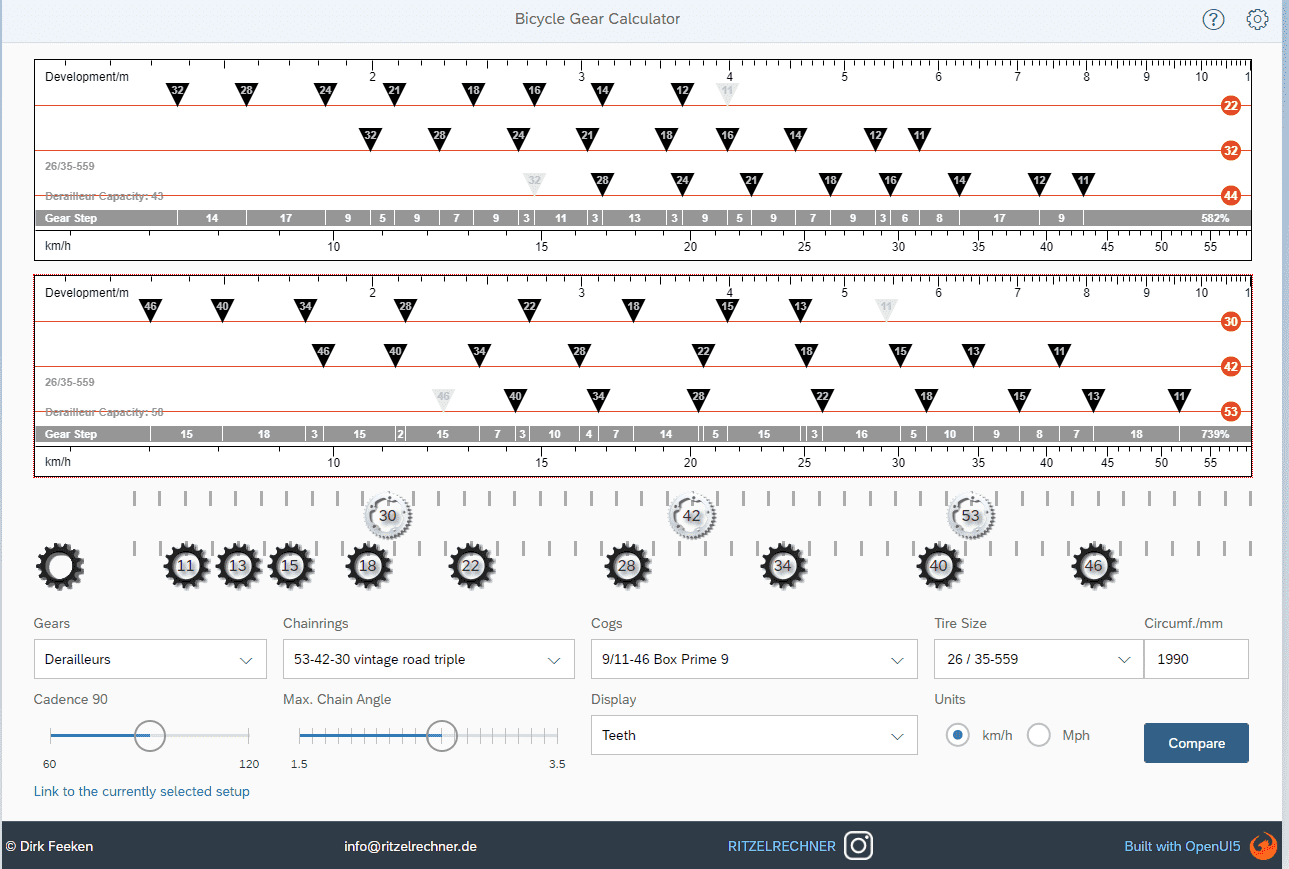Select the 46-tooth cog sprocket

1094,566
